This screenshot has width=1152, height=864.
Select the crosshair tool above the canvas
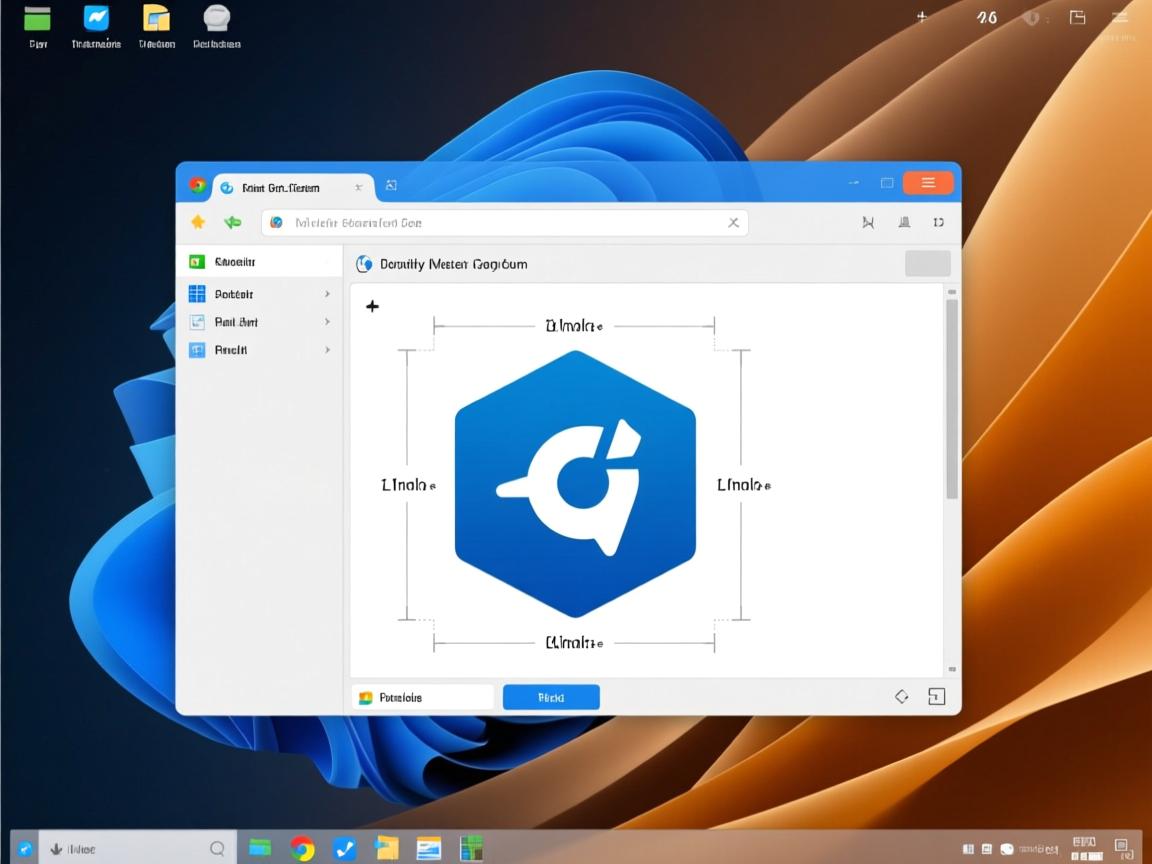pos(372,307)
